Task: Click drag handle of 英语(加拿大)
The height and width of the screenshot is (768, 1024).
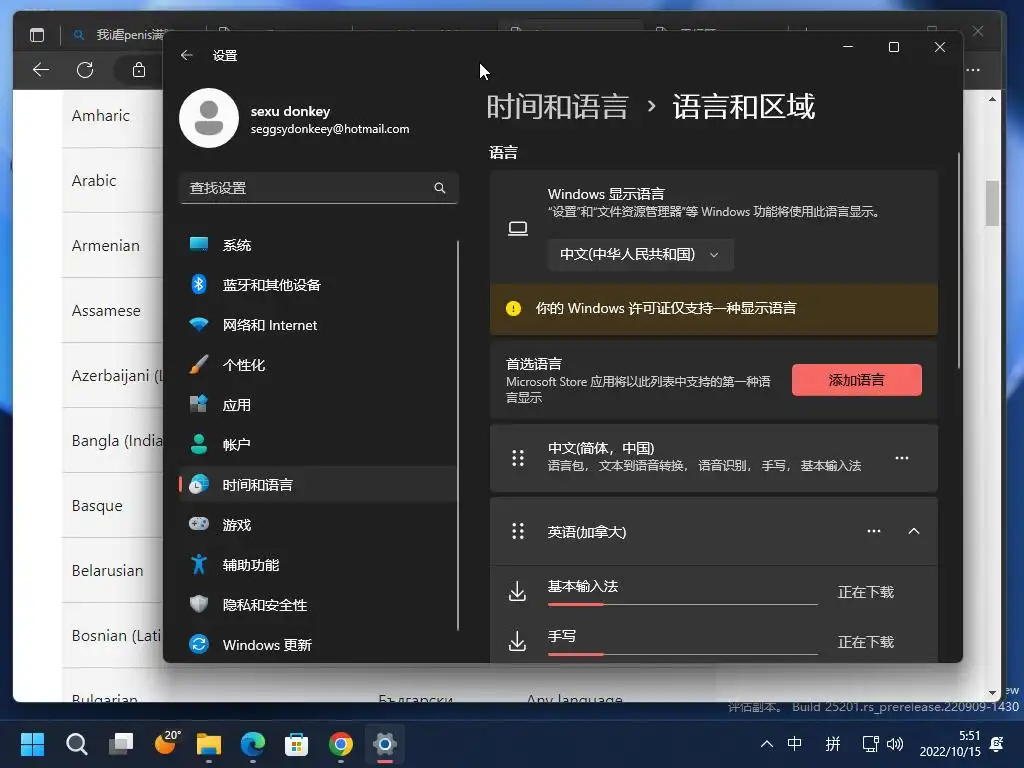Action: click(x=518, y=531)
